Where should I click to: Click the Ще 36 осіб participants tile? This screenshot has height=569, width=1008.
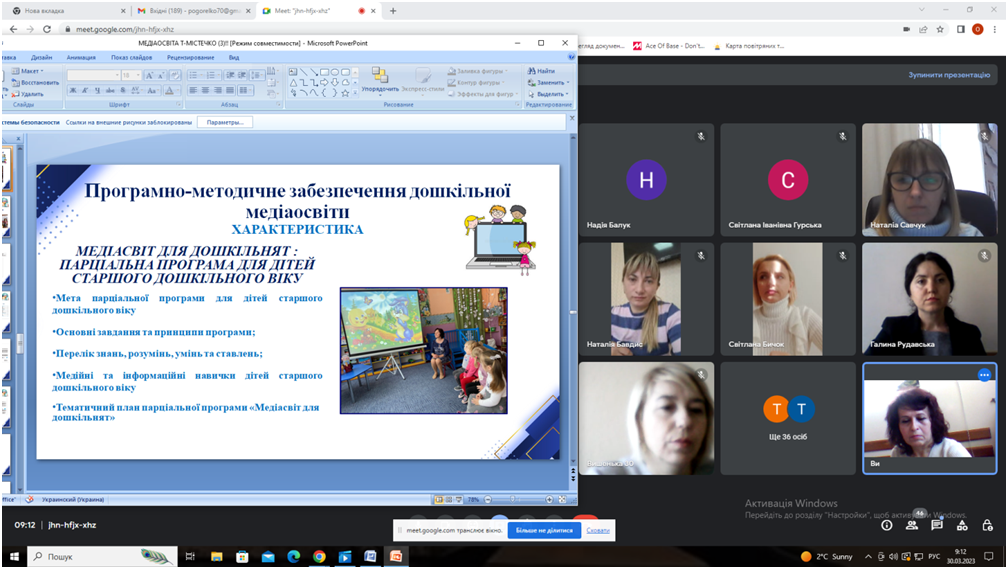pyautogui.click(x=788, y=419)
